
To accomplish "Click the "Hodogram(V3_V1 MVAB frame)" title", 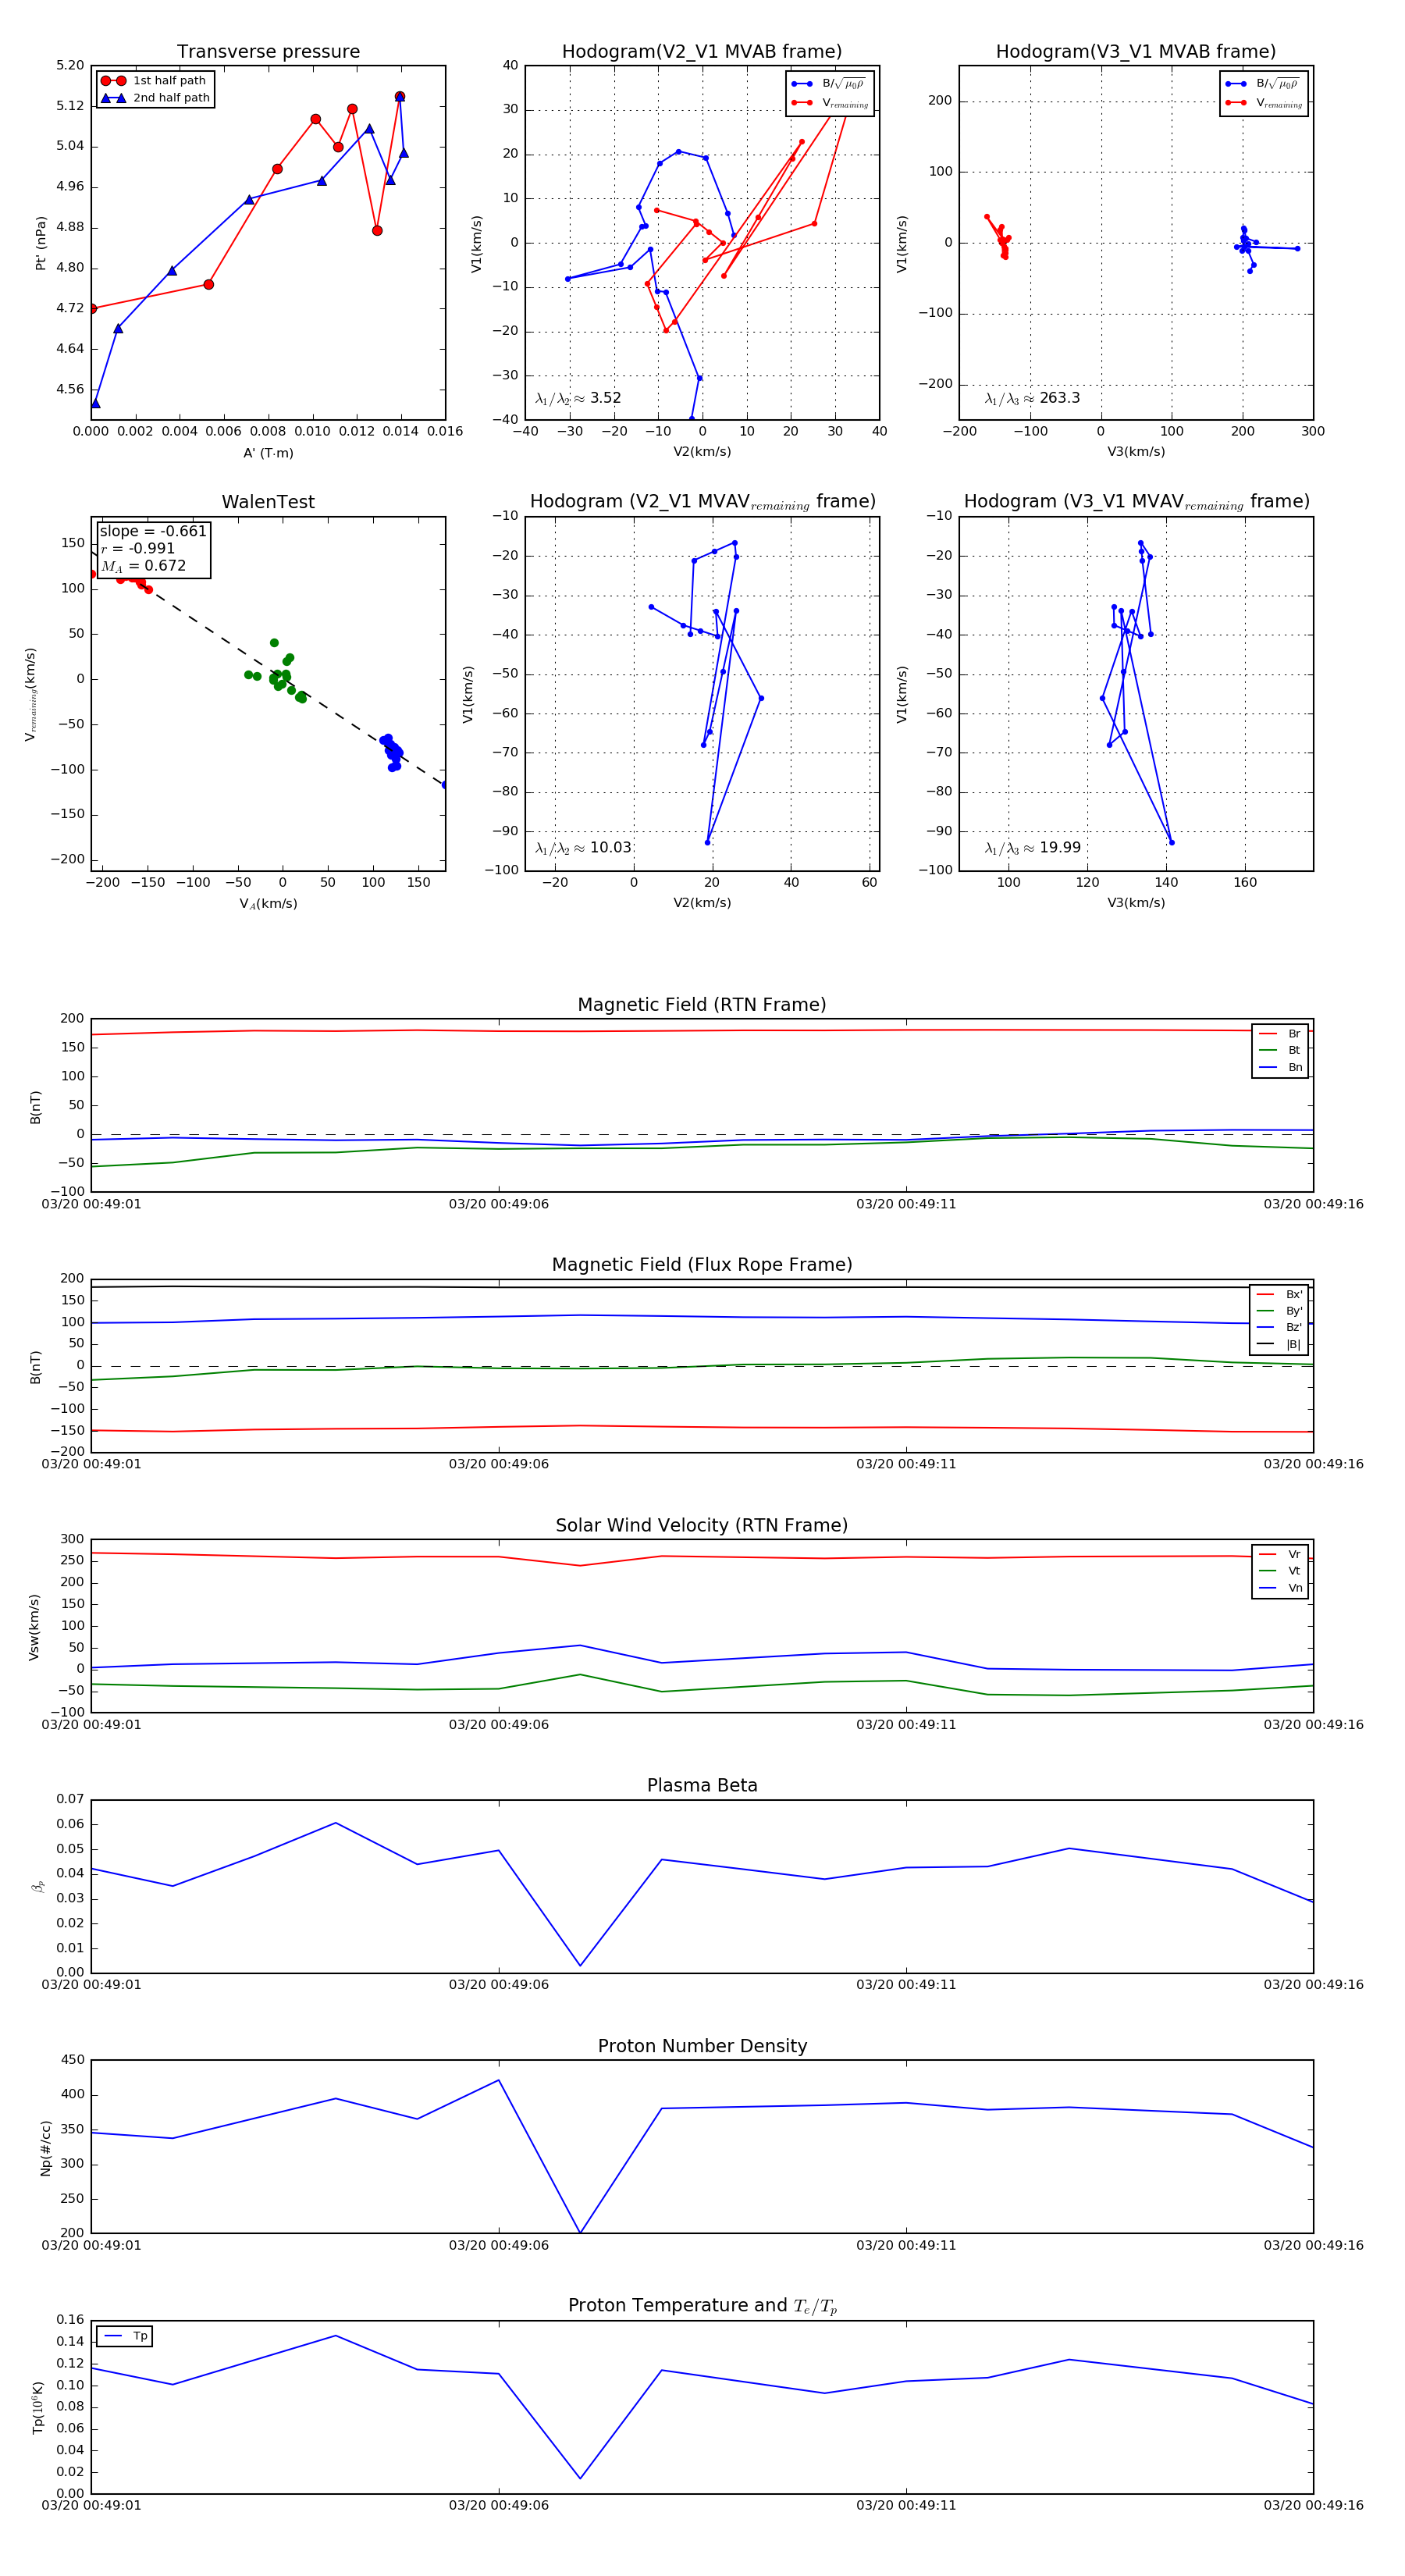I will pos(1136,52).
